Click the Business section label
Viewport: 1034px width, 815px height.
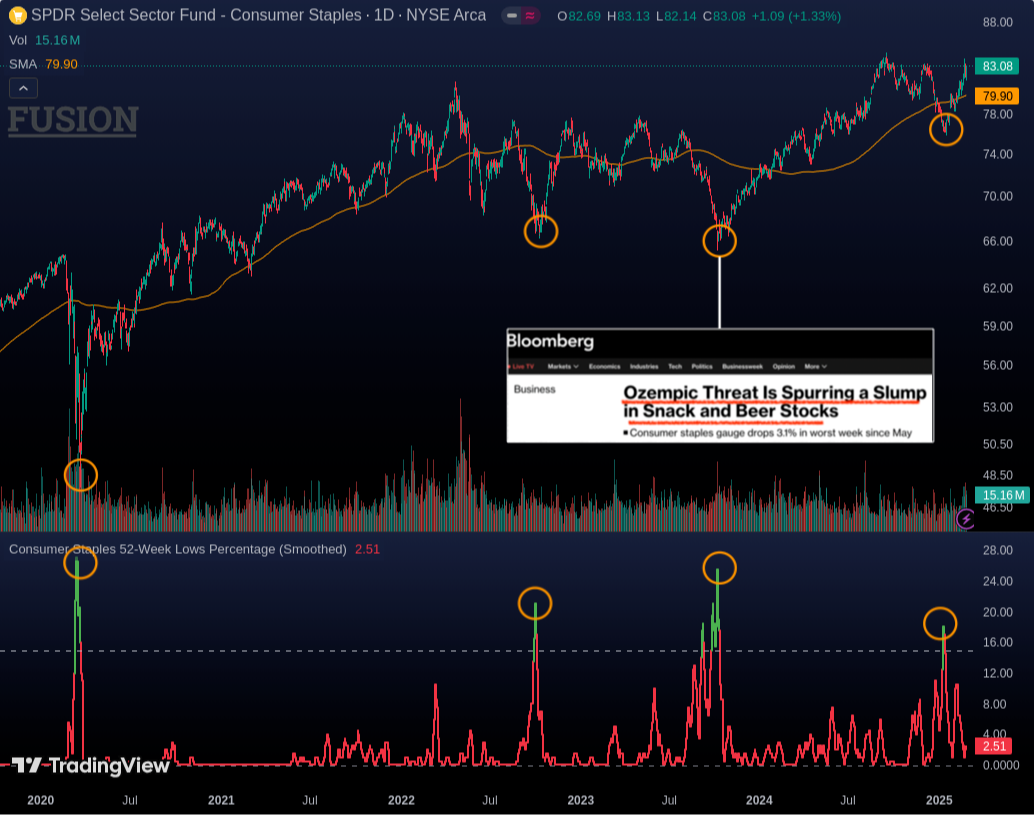(535, 390)
